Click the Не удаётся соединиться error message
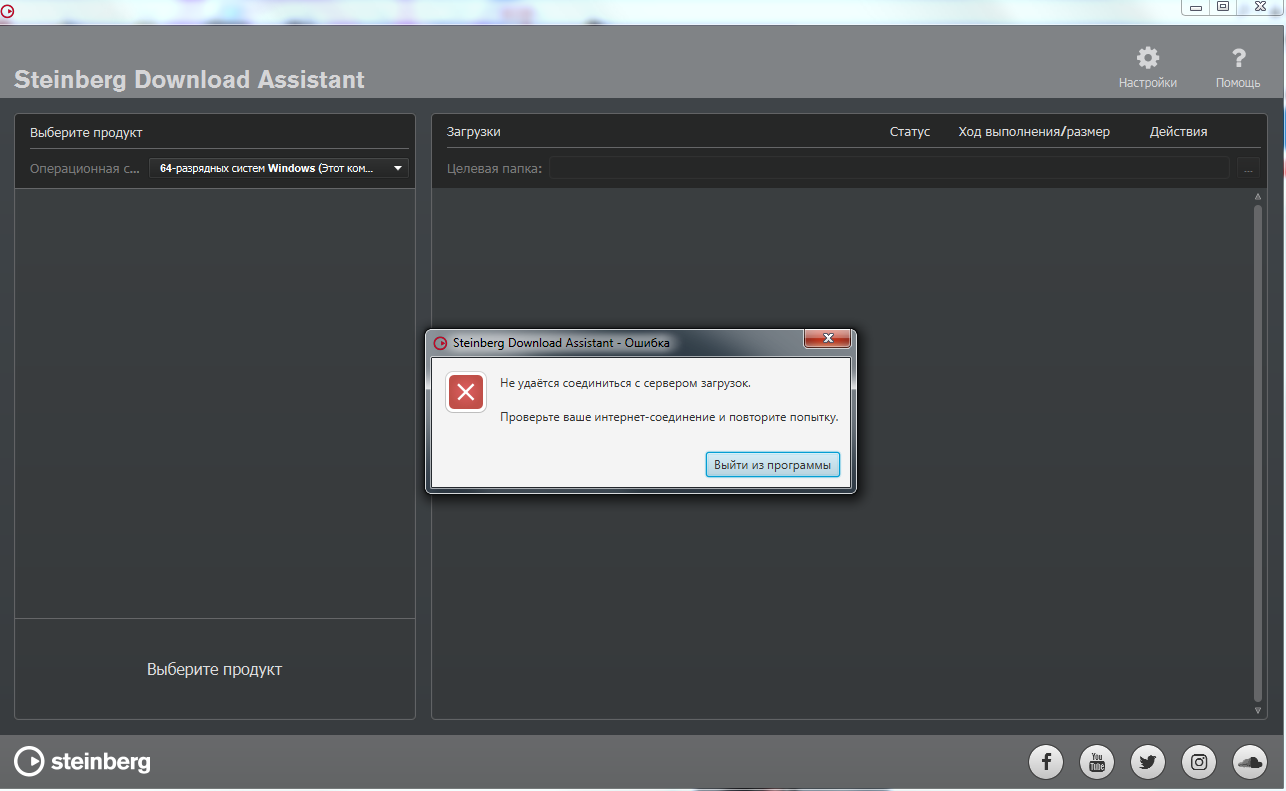The height and width of the screenshot is (791, 1286). 625,383
